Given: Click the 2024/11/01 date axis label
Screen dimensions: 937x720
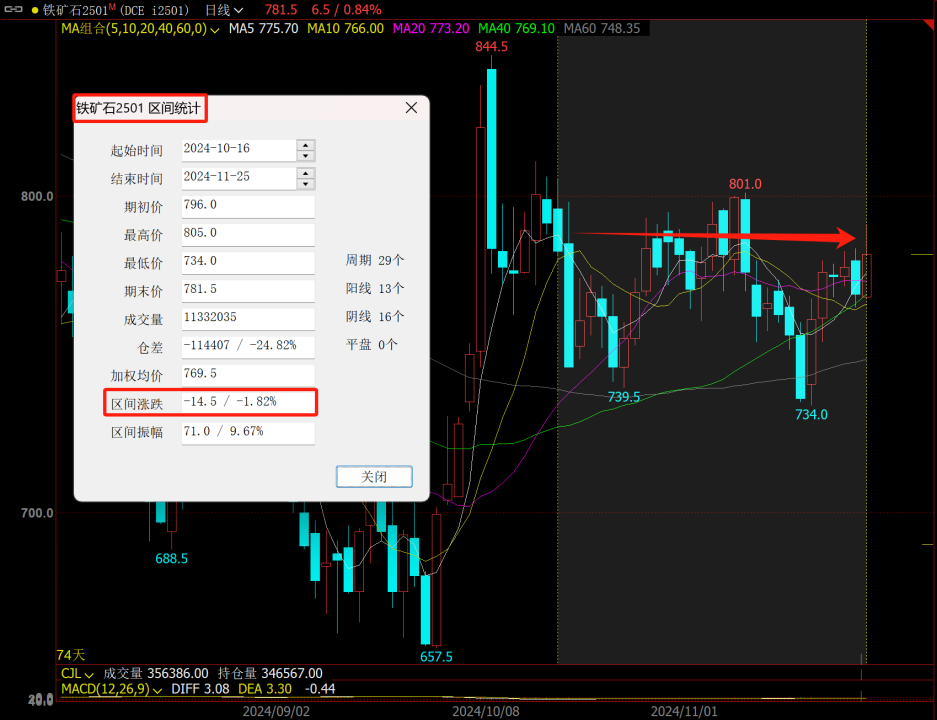Looking at the screenshot, I should [x=684, y=712].
